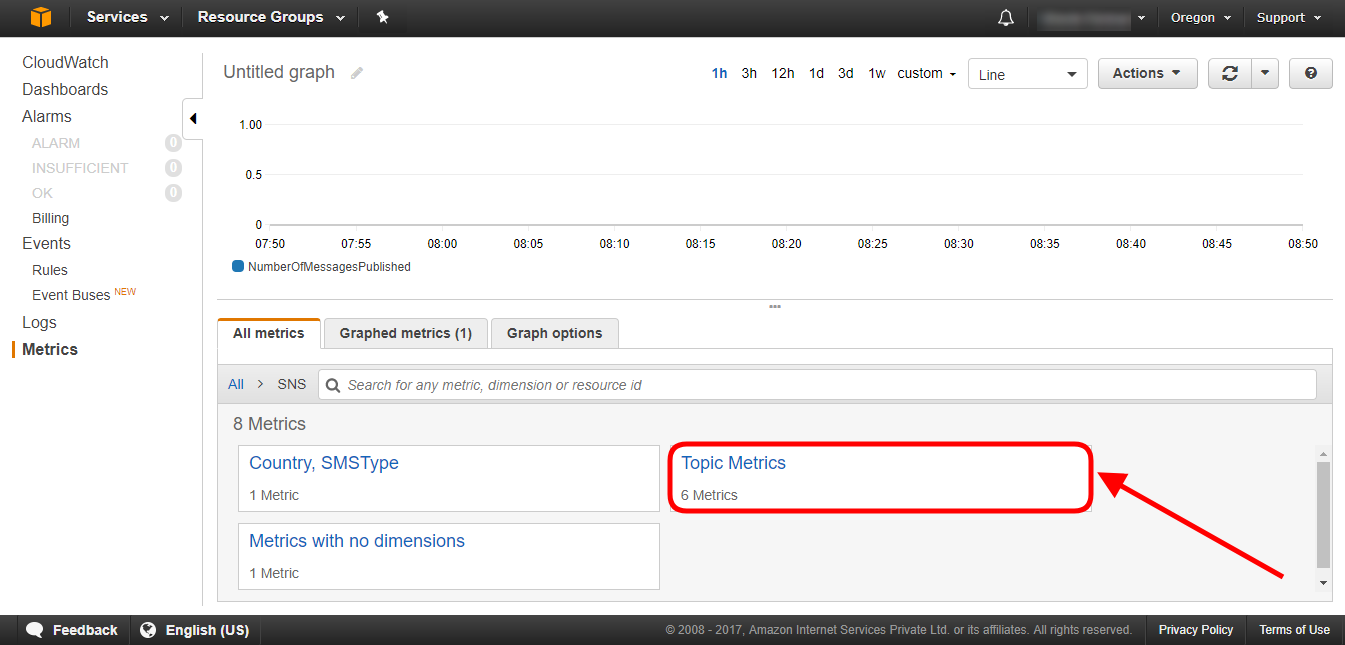Set time range to 3d
This screenshot has width=1345, height=645.
[846, 73]
